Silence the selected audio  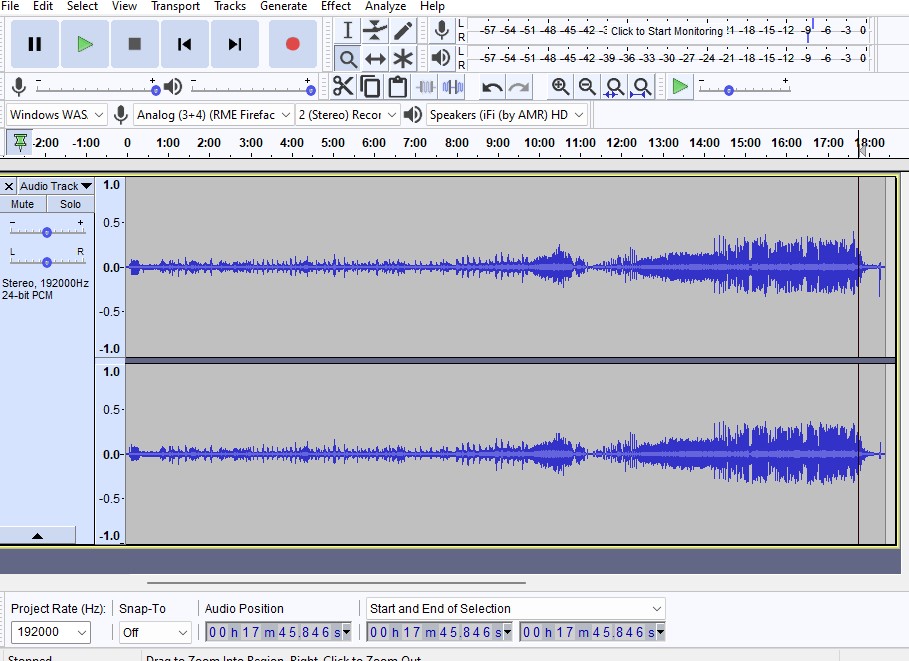click(x=452, y=87)
